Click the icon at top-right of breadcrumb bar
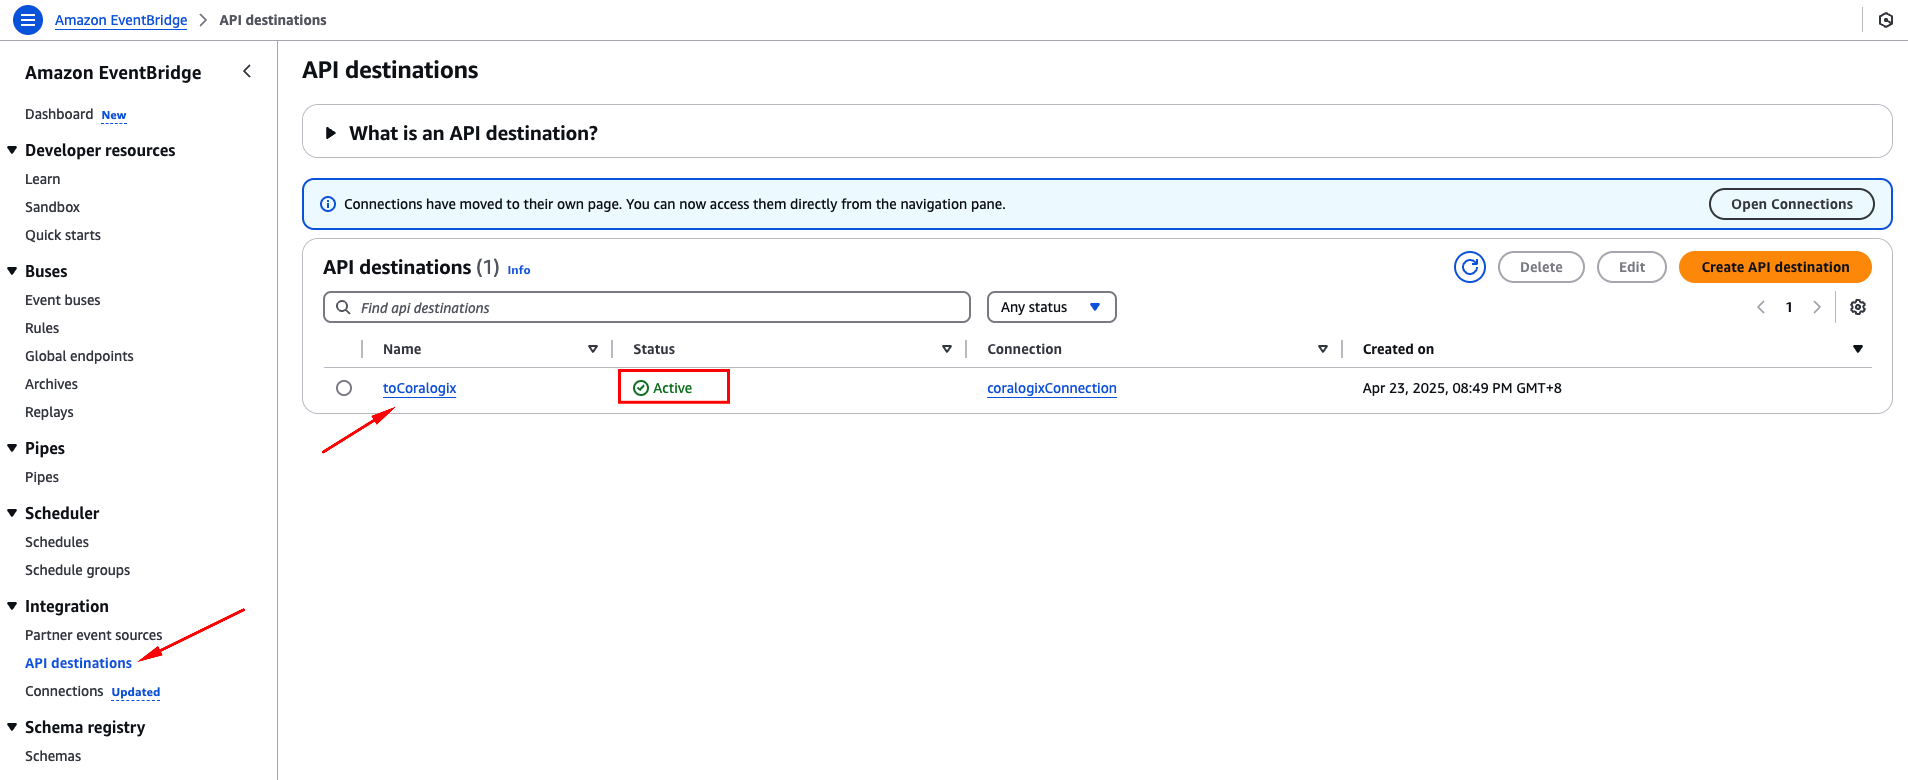Screen dimensions: 1908x780 pyautogui.click(x=1885, y=20)
